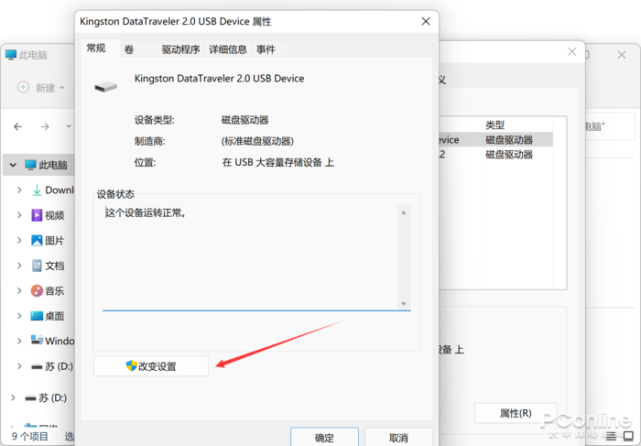This screenshot has height=446, width=641.
Task: Click the back navigation arrow in Explorer
Action: [x=18, y=127]
